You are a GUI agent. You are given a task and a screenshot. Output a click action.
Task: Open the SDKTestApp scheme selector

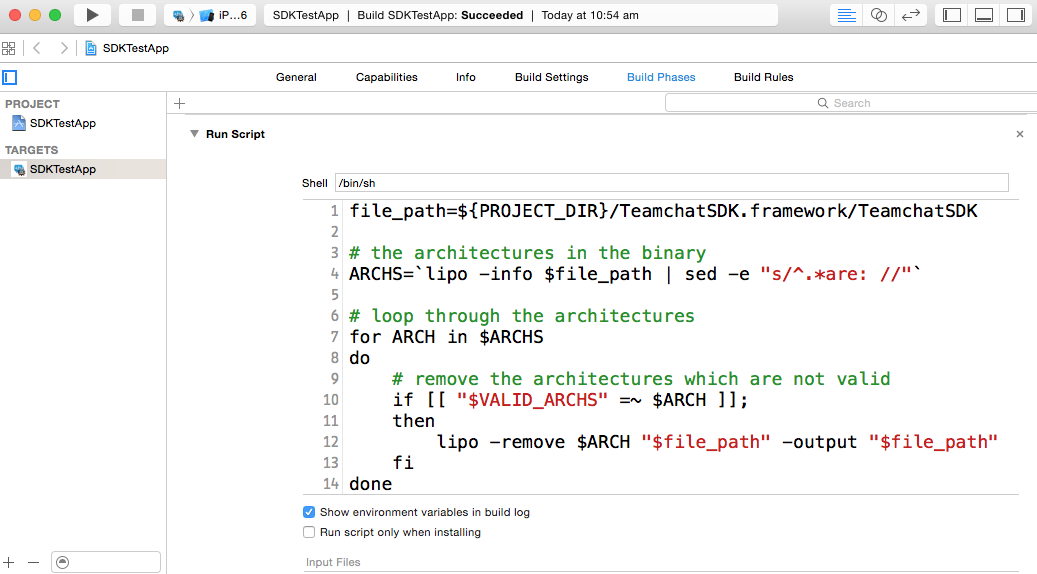pos(178,15)
